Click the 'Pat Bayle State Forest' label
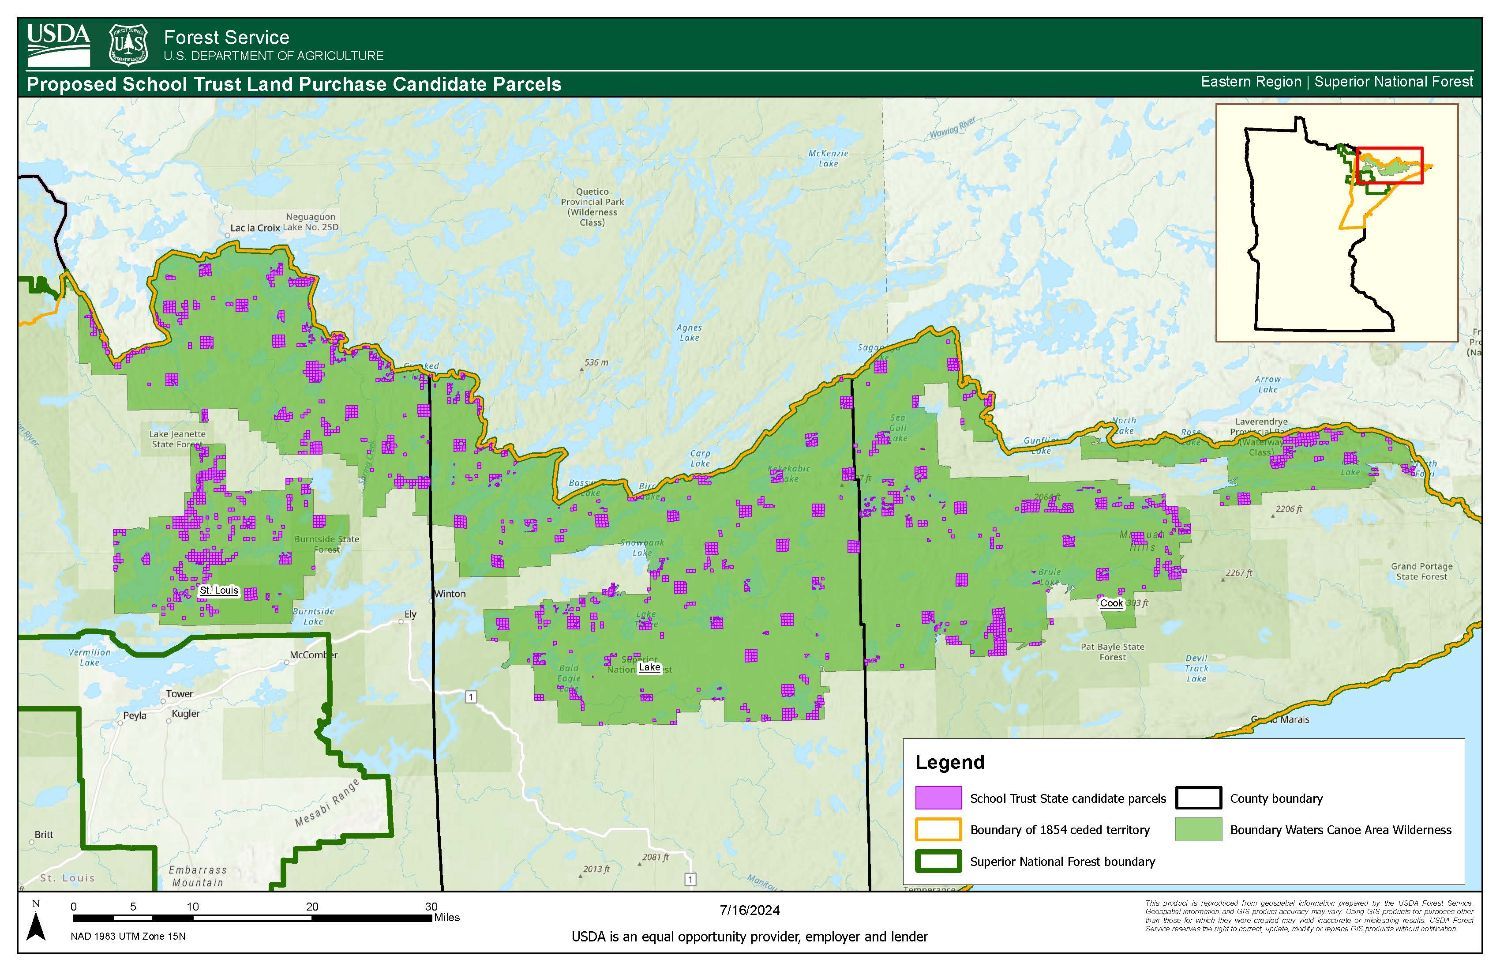1500x971 pixels. tap(1112, 652)
